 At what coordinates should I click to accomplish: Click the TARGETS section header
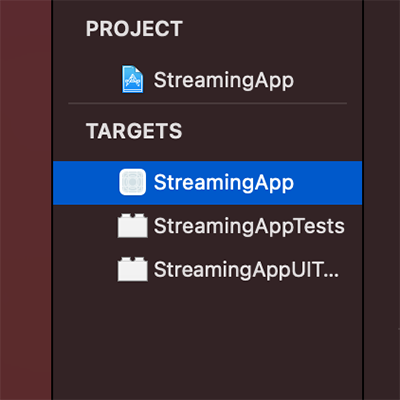point(134,131)
